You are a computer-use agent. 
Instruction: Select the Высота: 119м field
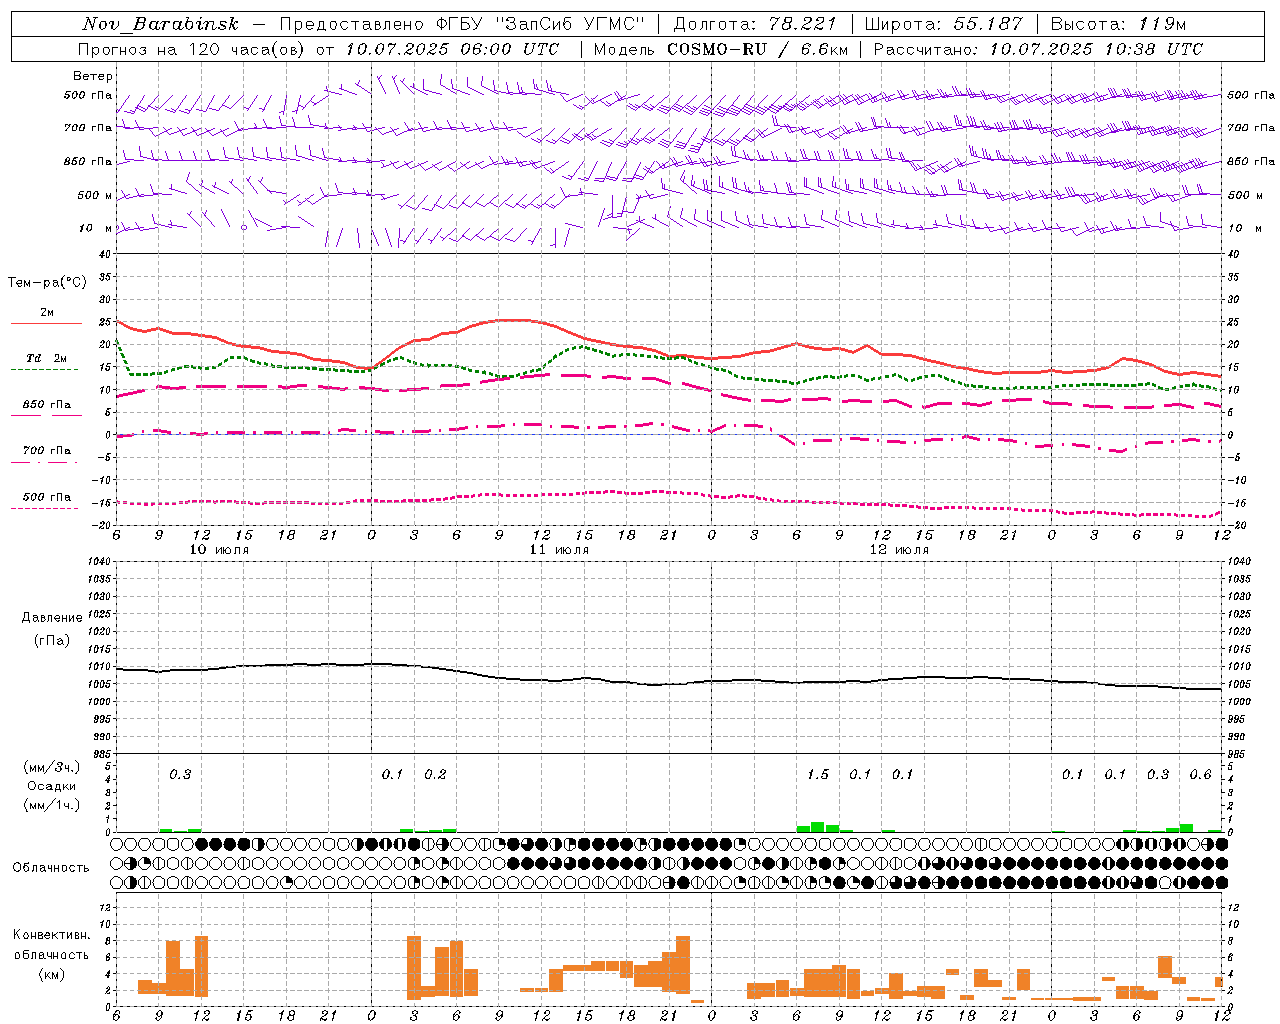1118,24
